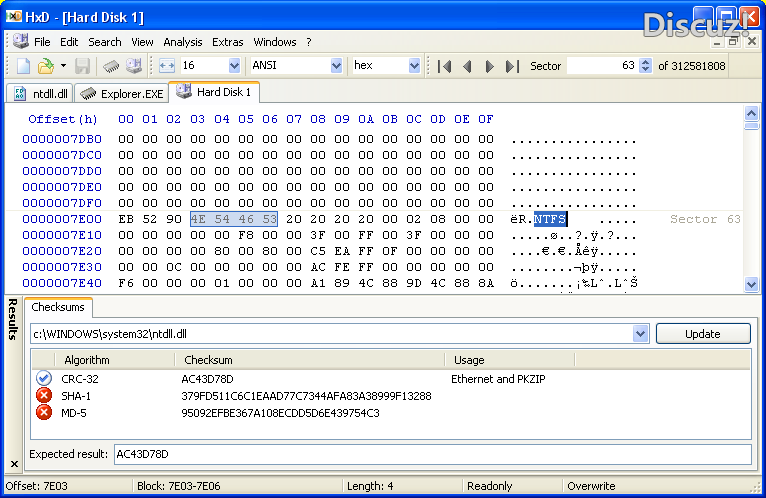This screenshot has height=498, width=766.
Task: Click the HxD title bar icon
Action: (14, 17)
